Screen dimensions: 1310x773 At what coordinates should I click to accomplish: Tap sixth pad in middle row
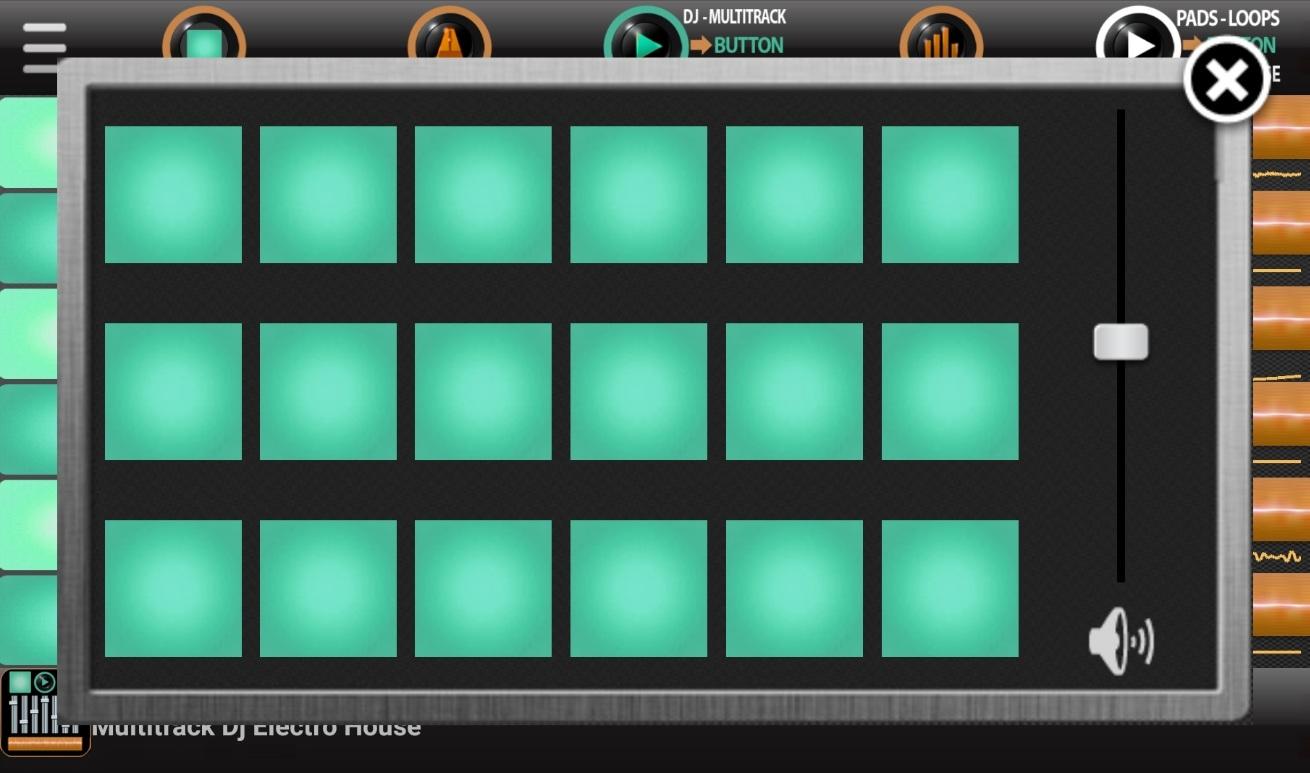pyautogui.click(x=950, y=391)
